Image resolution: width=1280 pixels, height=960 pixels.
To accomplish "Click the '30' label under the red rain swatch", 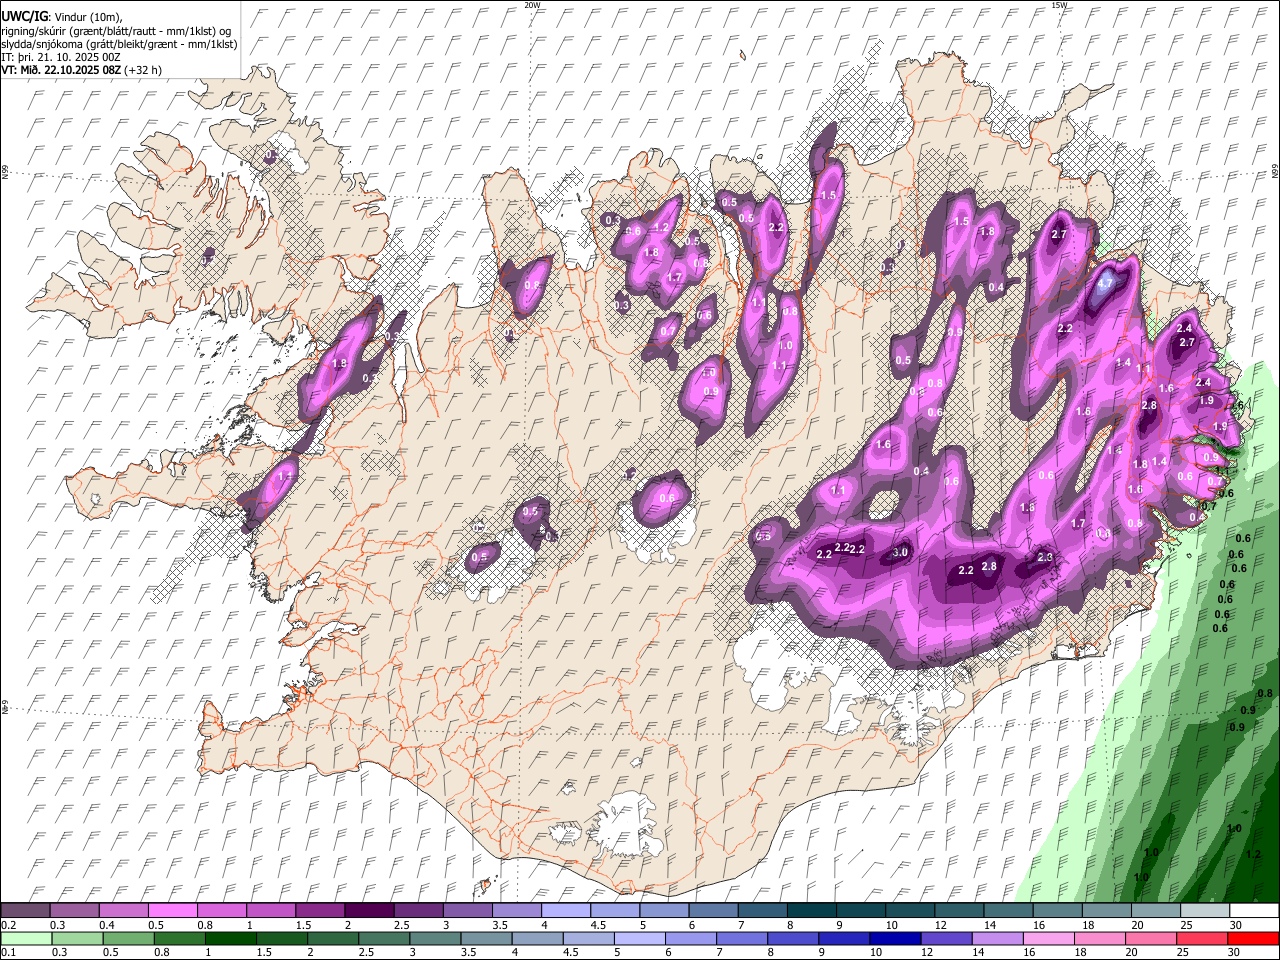I will tap(1236, 953).
